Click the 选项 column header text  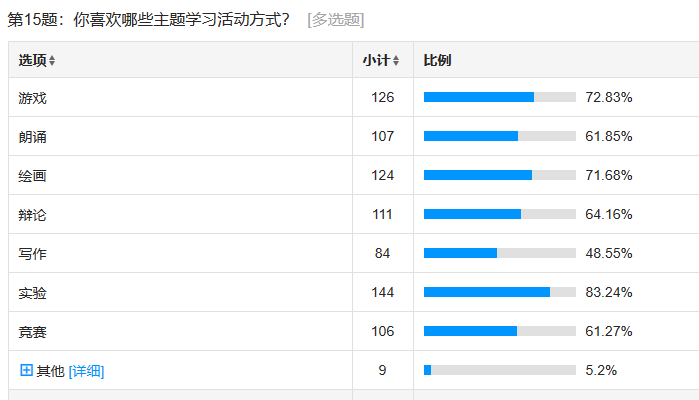point(33,60)
